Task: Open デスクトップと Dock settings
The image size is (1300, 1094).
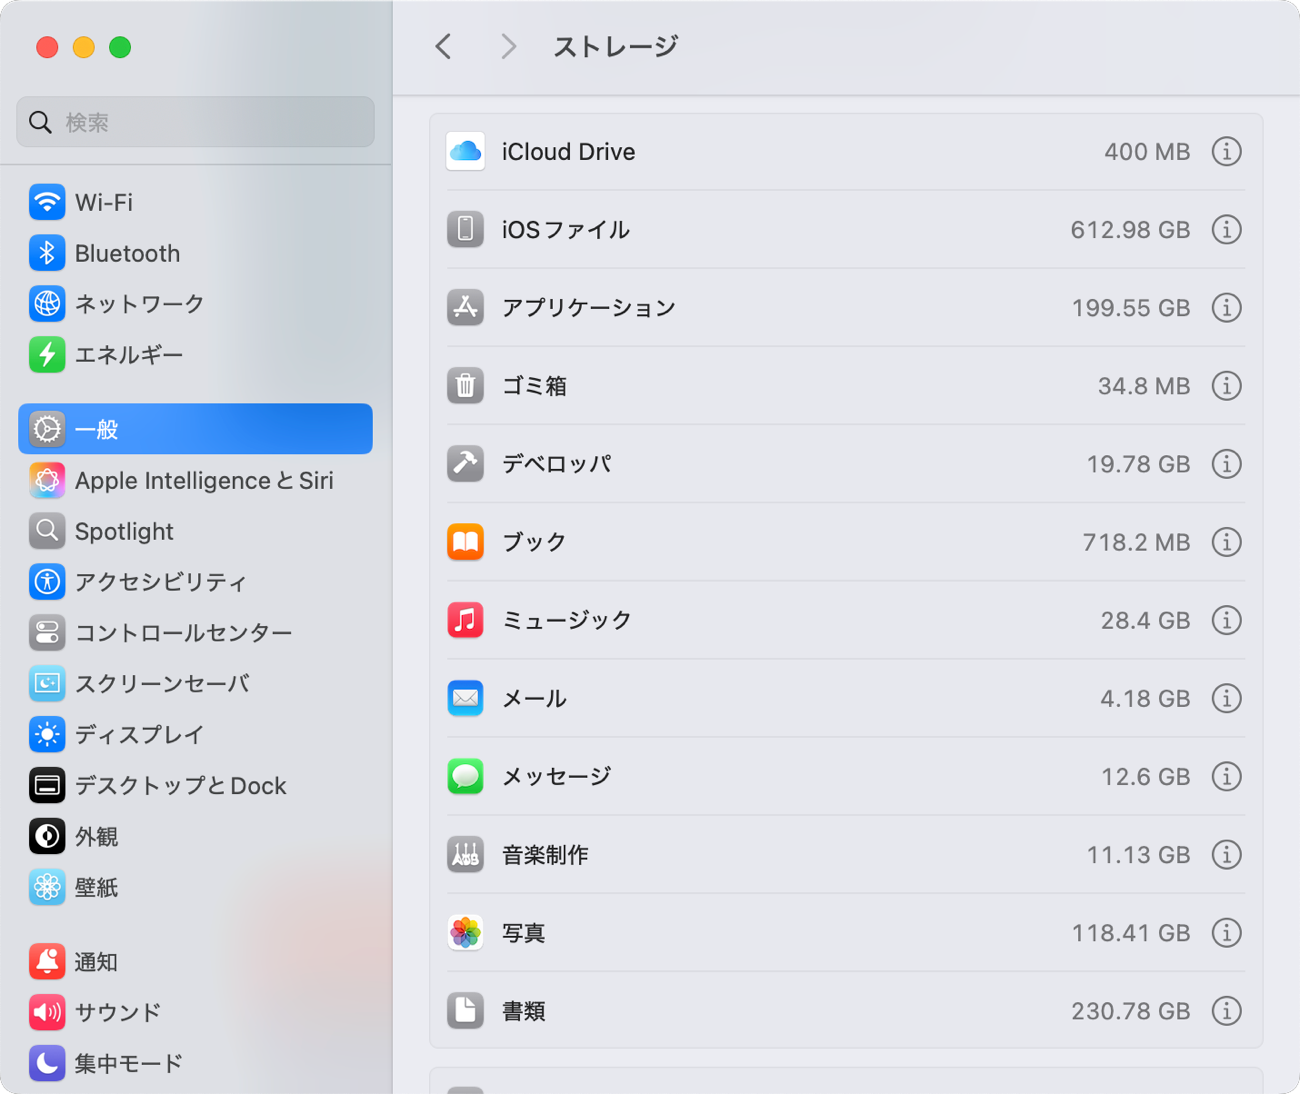Action: click(x=195, y=785)
